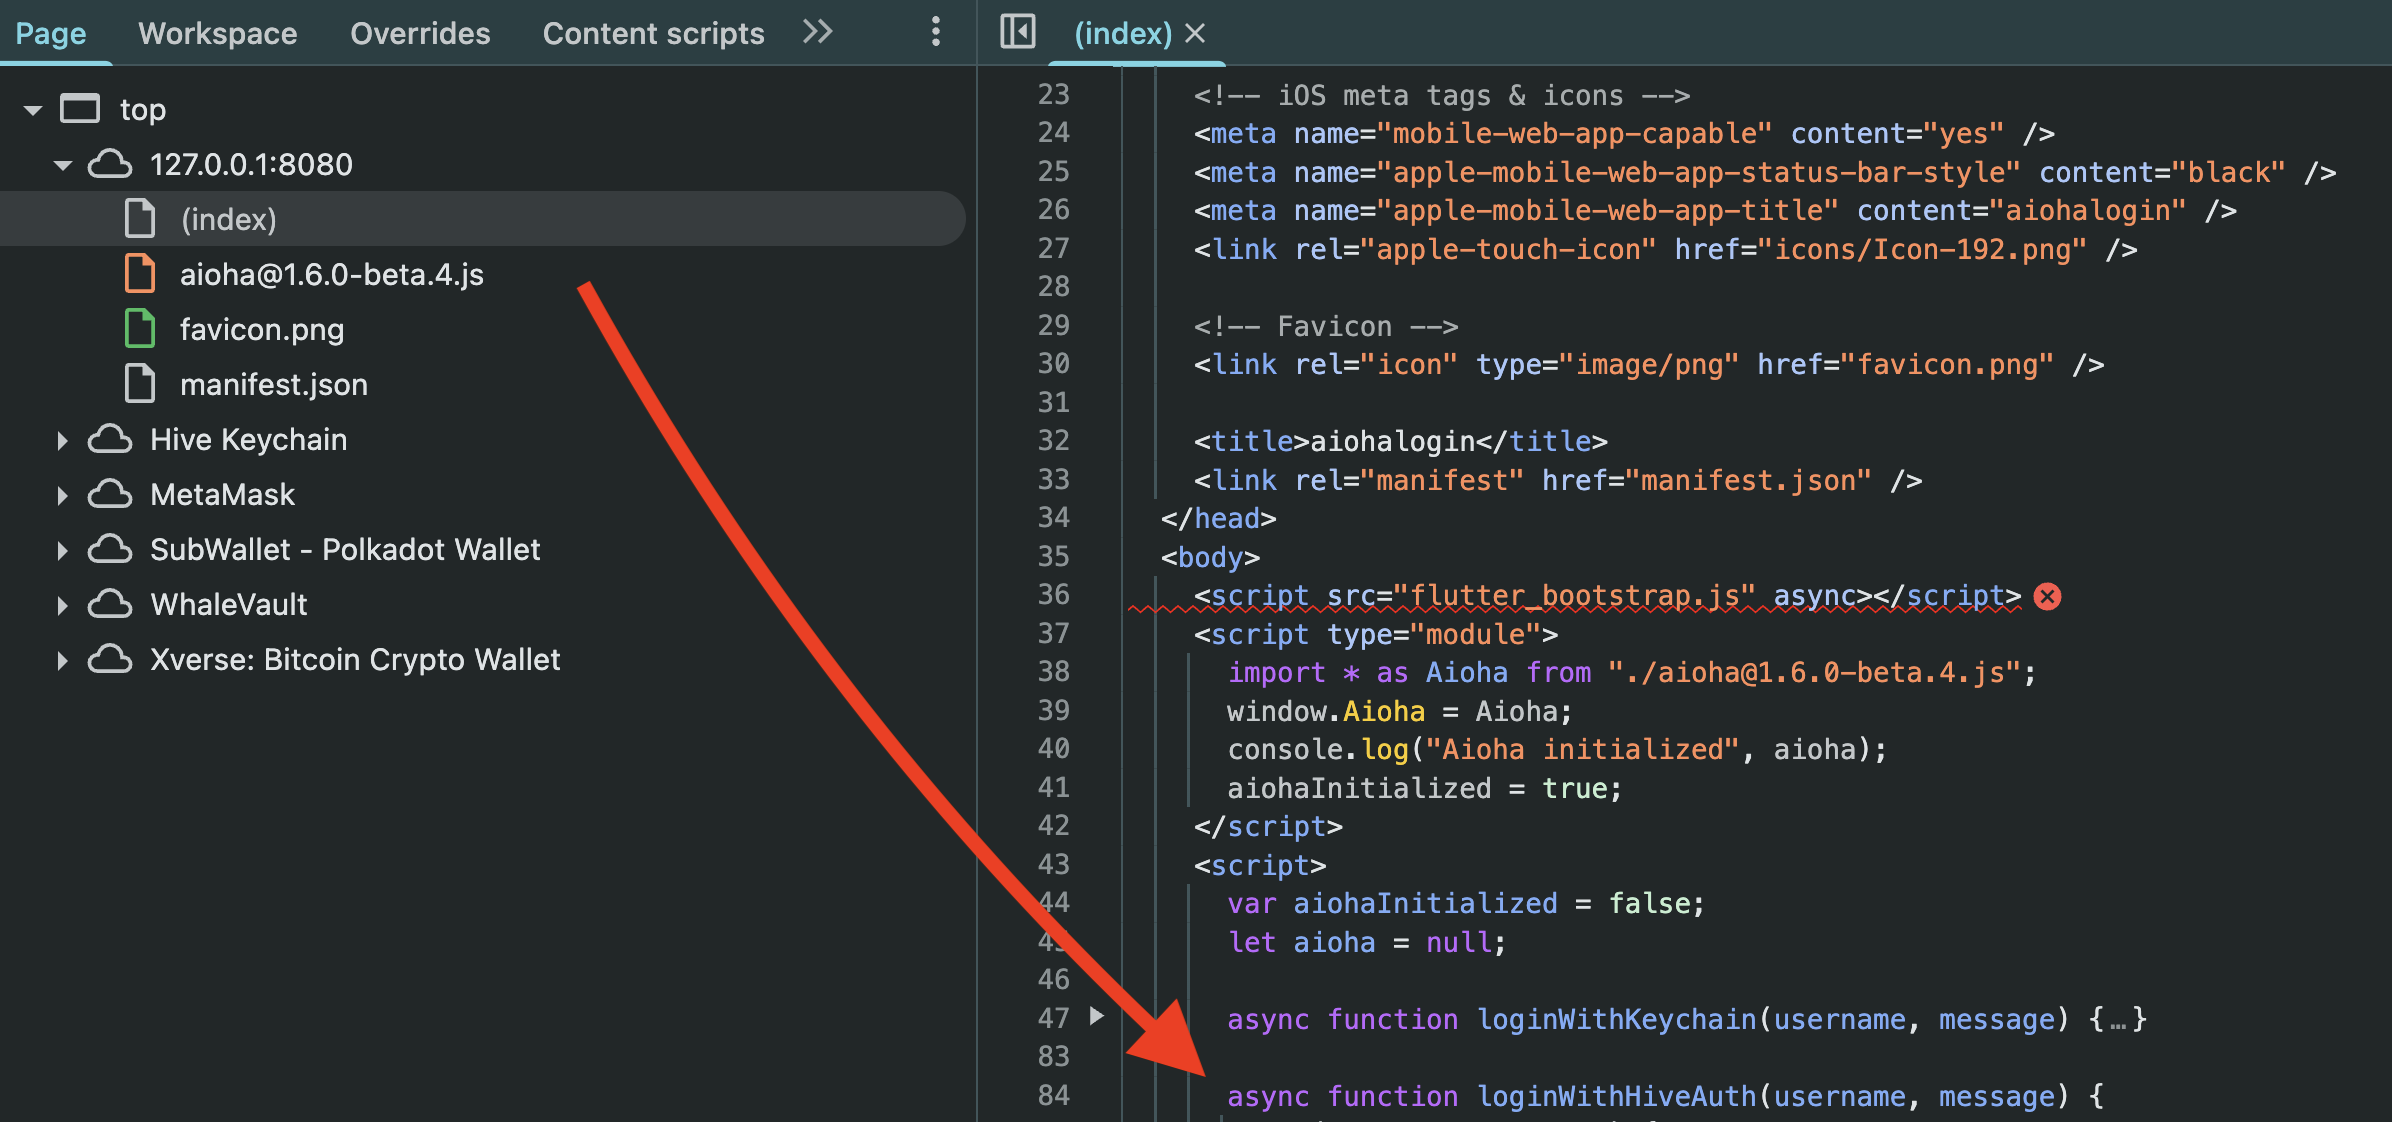Open favicon.png image file
The height and width of the screenshot is (1122, 2392).
tap(262, 329)
